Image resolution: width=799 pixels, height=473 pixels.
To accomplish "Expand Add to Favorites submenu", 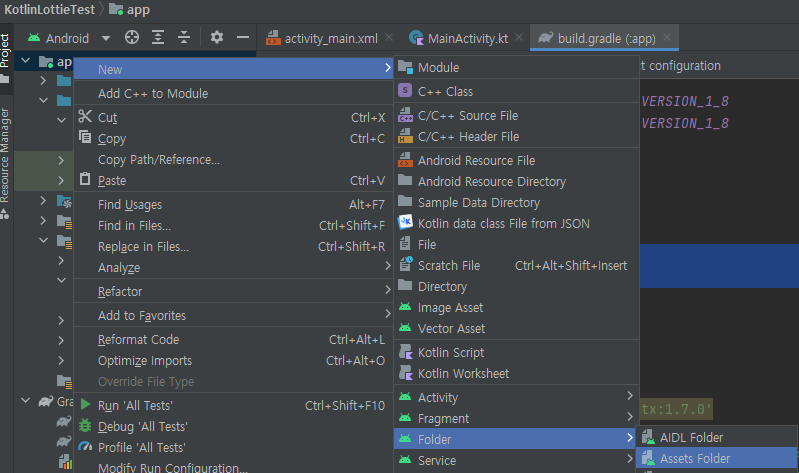I will [x=233, y=316].
